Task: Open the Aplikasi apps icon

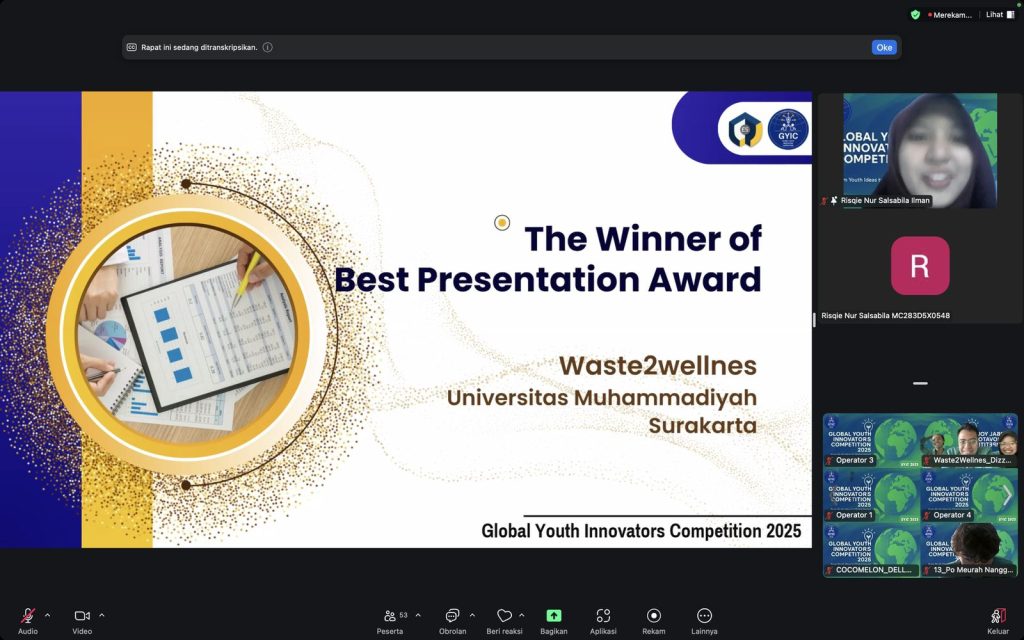Action: click(x=603, y=616)
